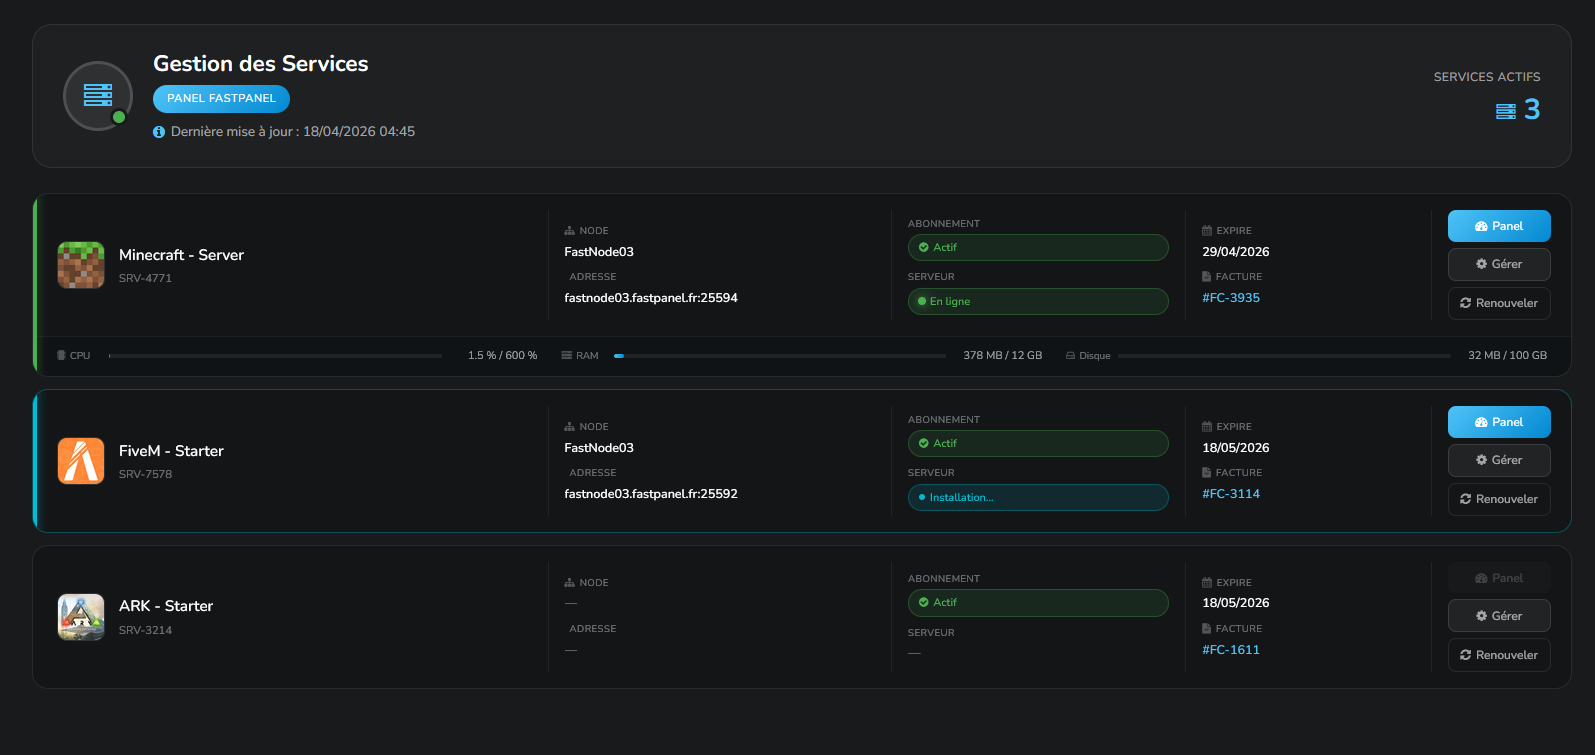
Task: Open invoice link #FC-3114
Action: [1231, 494]
